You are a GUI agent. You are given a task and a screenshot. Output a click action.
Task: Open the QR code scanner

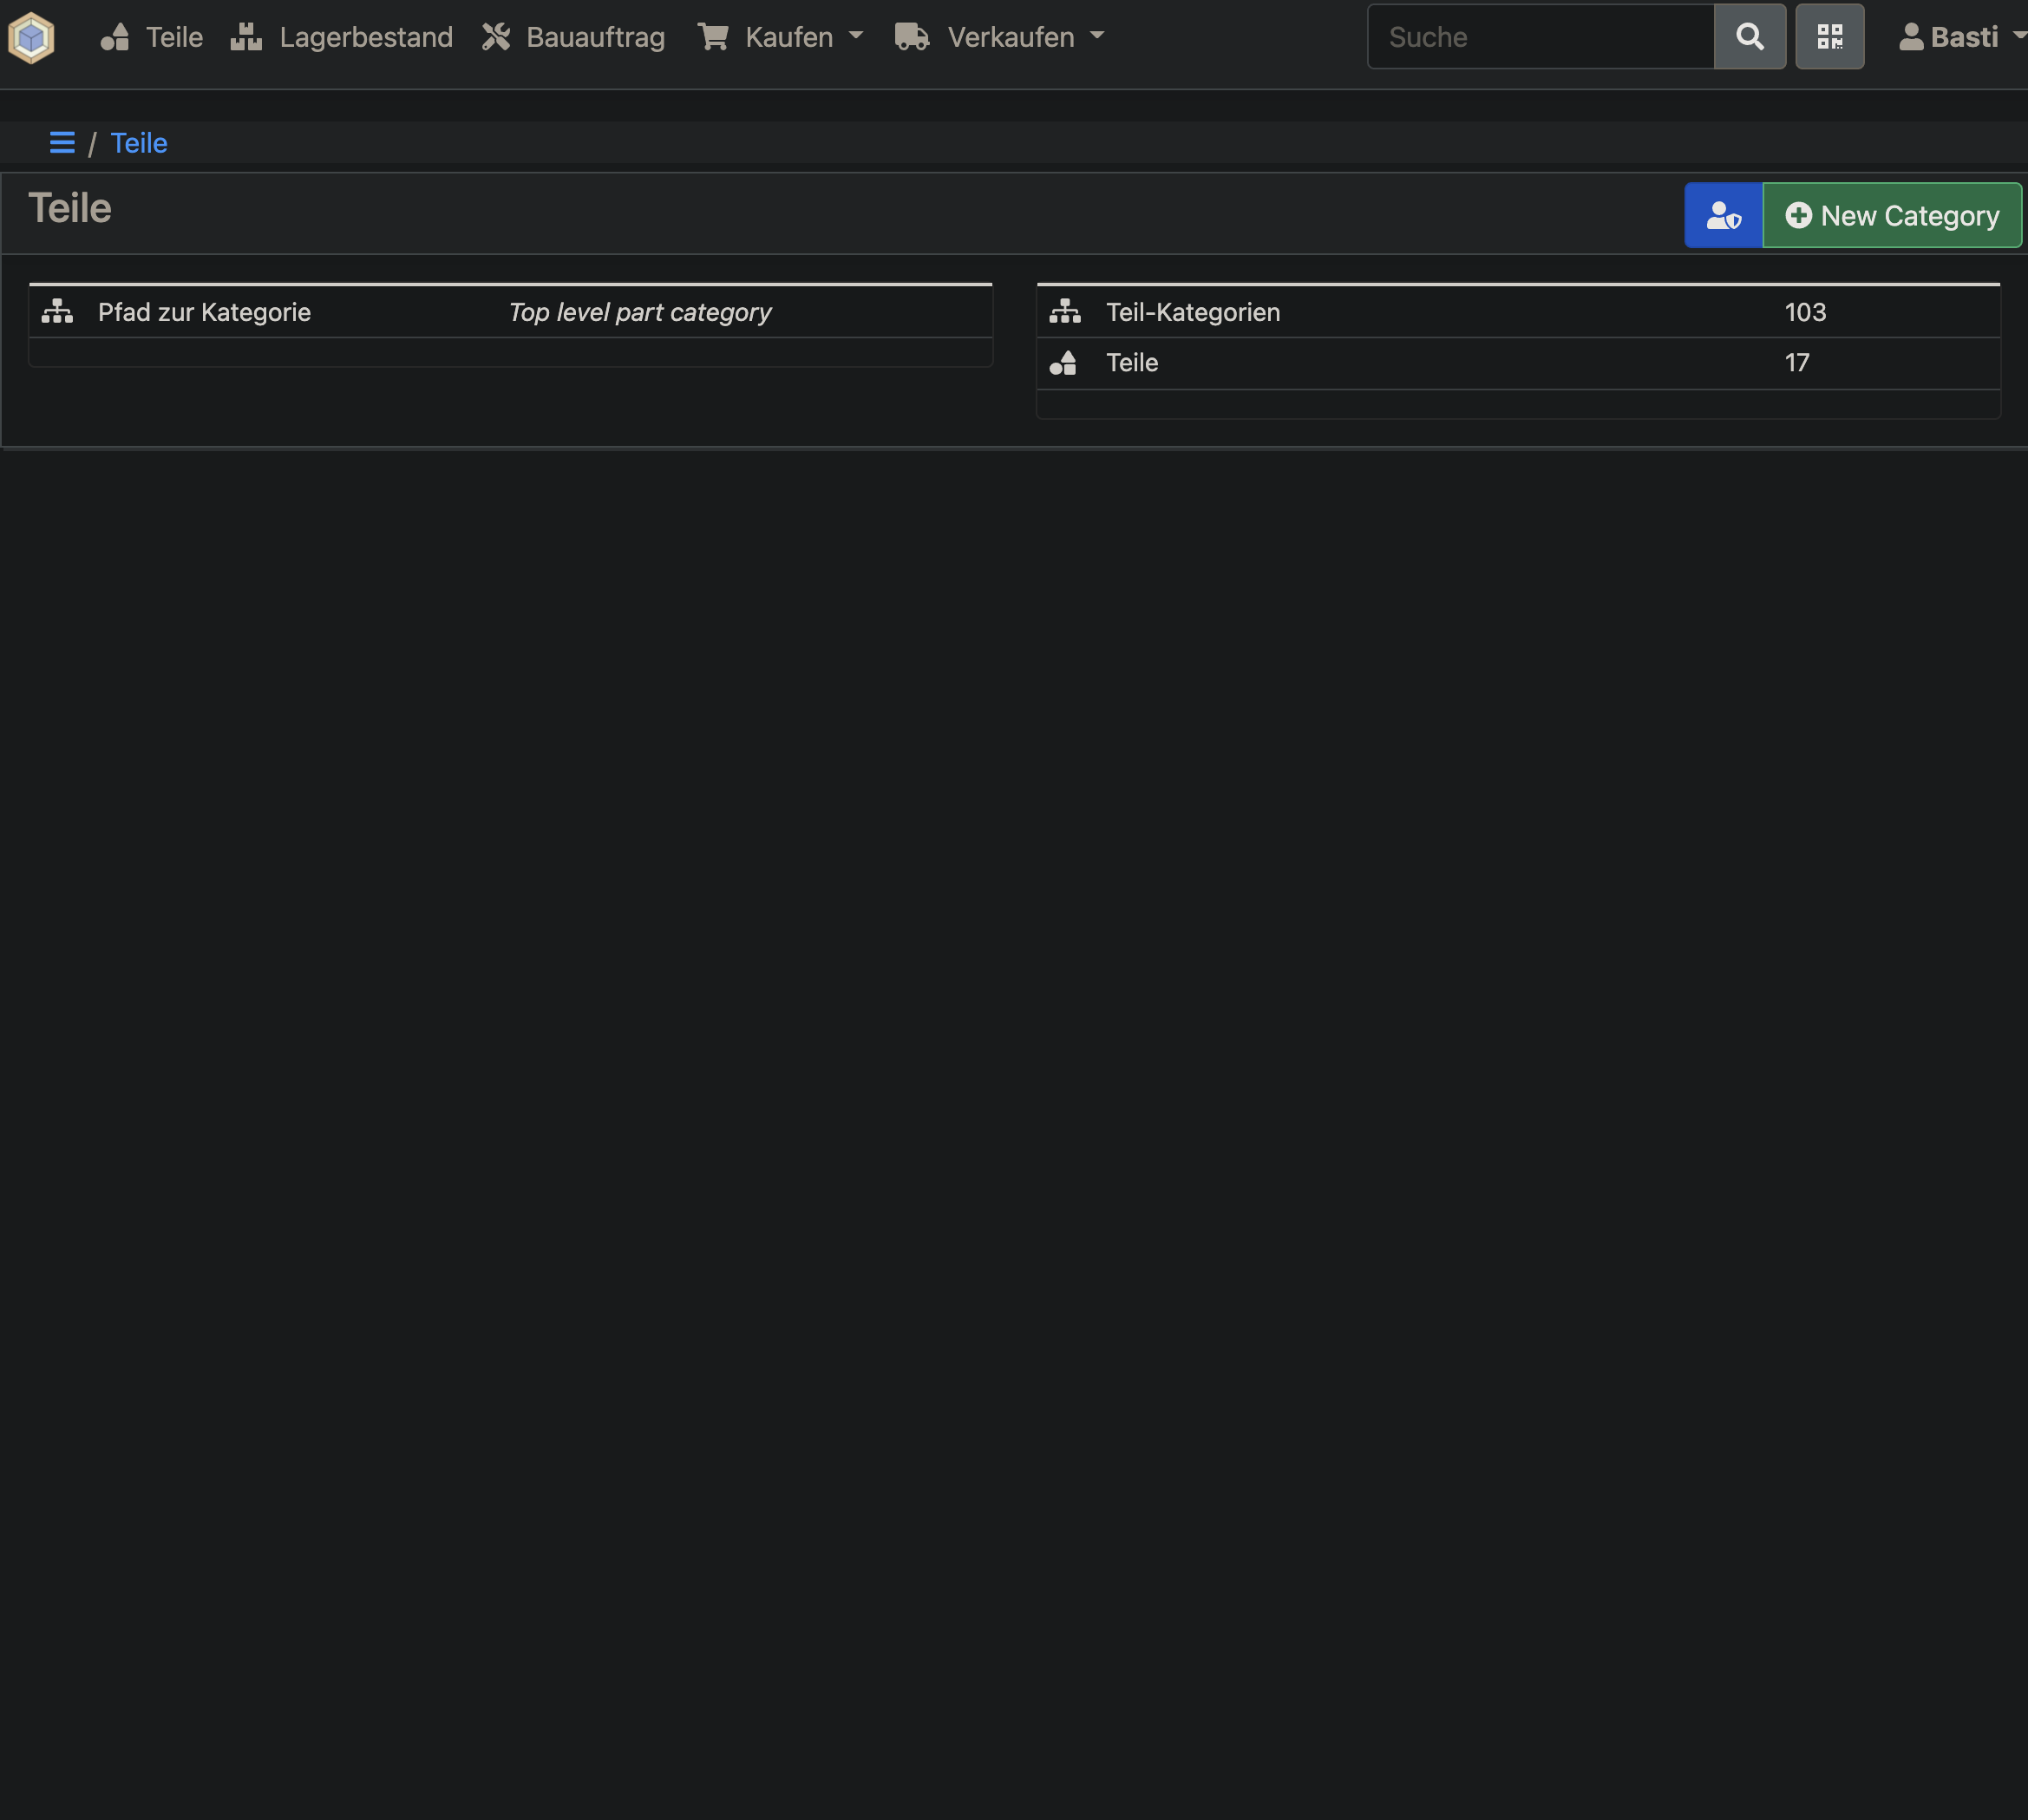(x=1831, y=37)
